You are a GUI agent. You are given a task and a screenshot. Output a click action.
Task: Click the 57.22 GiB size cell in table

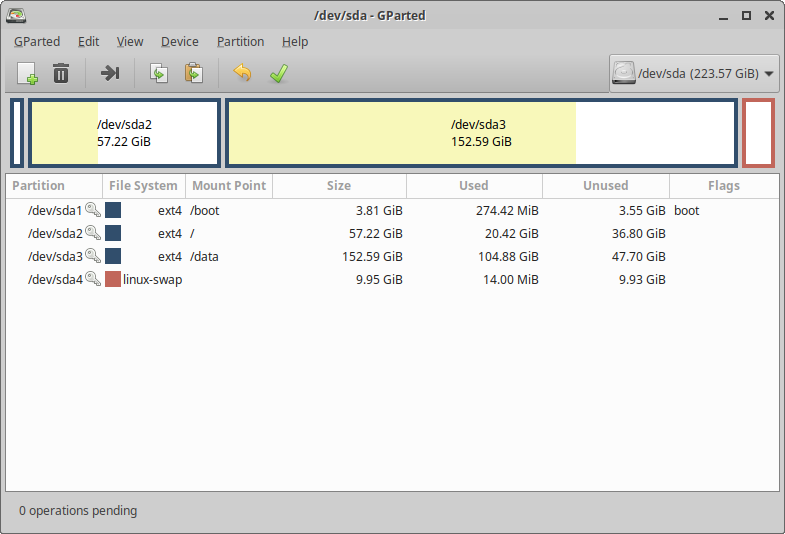coord(375,234)
